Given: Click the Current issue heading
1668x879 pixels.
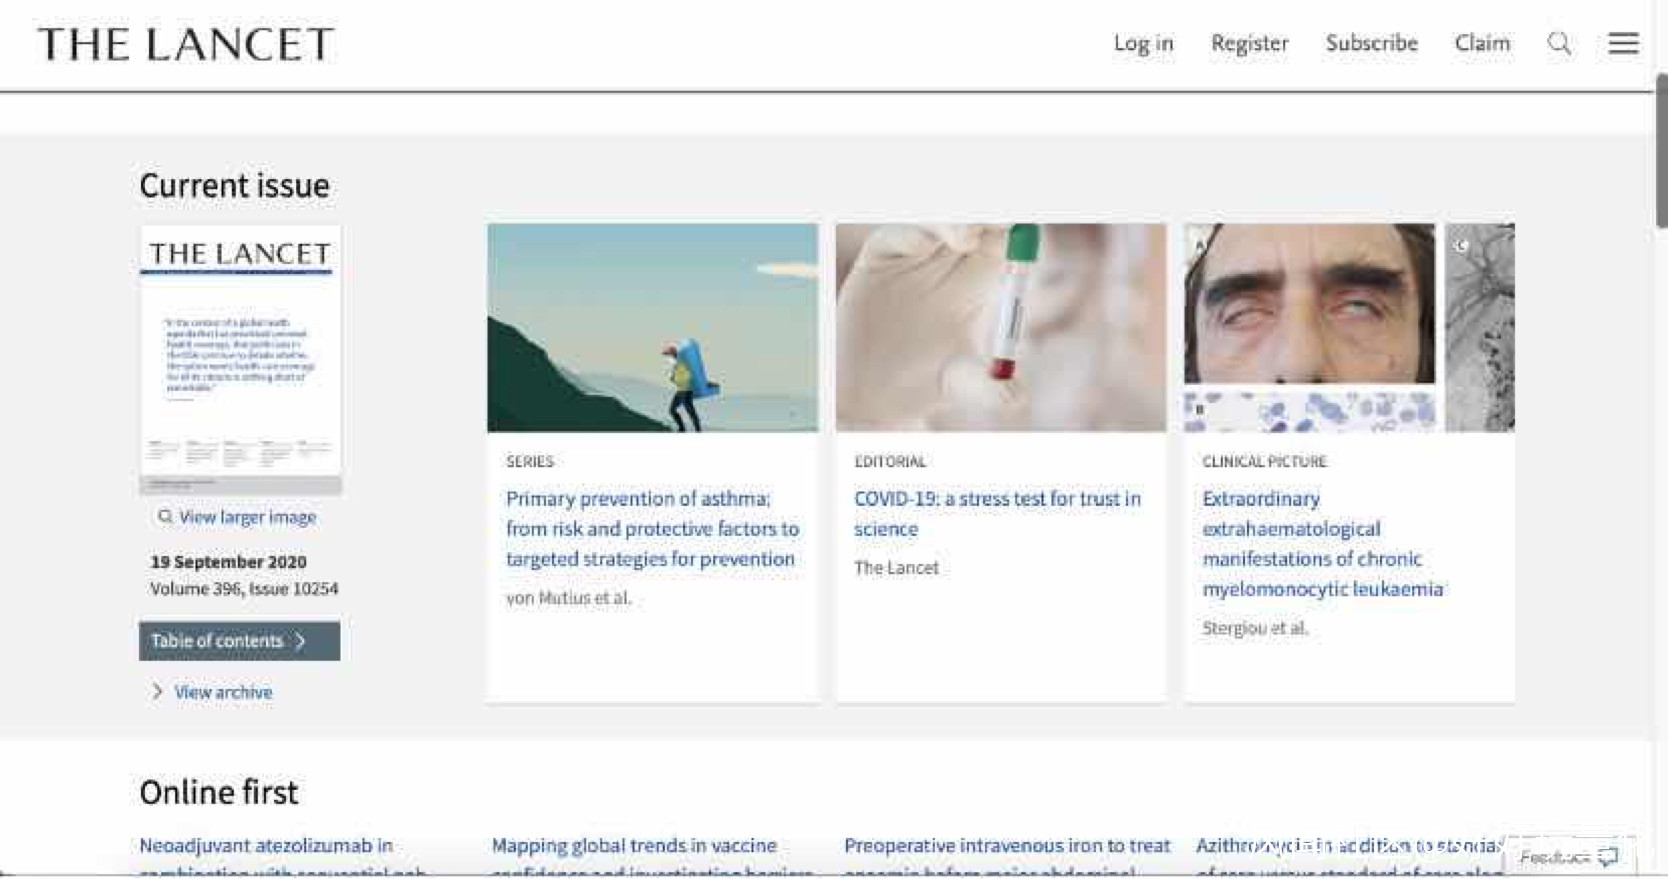Looking at the screenshot, I should click(x=234, y=186).
